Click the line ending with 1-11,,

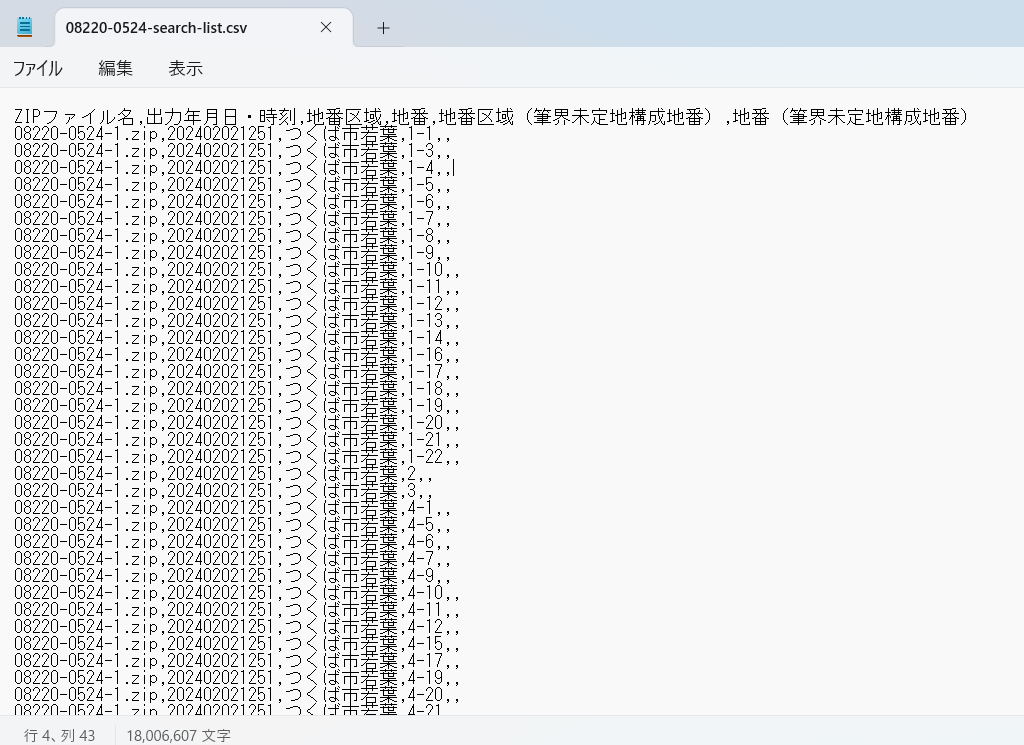point(237,287)
